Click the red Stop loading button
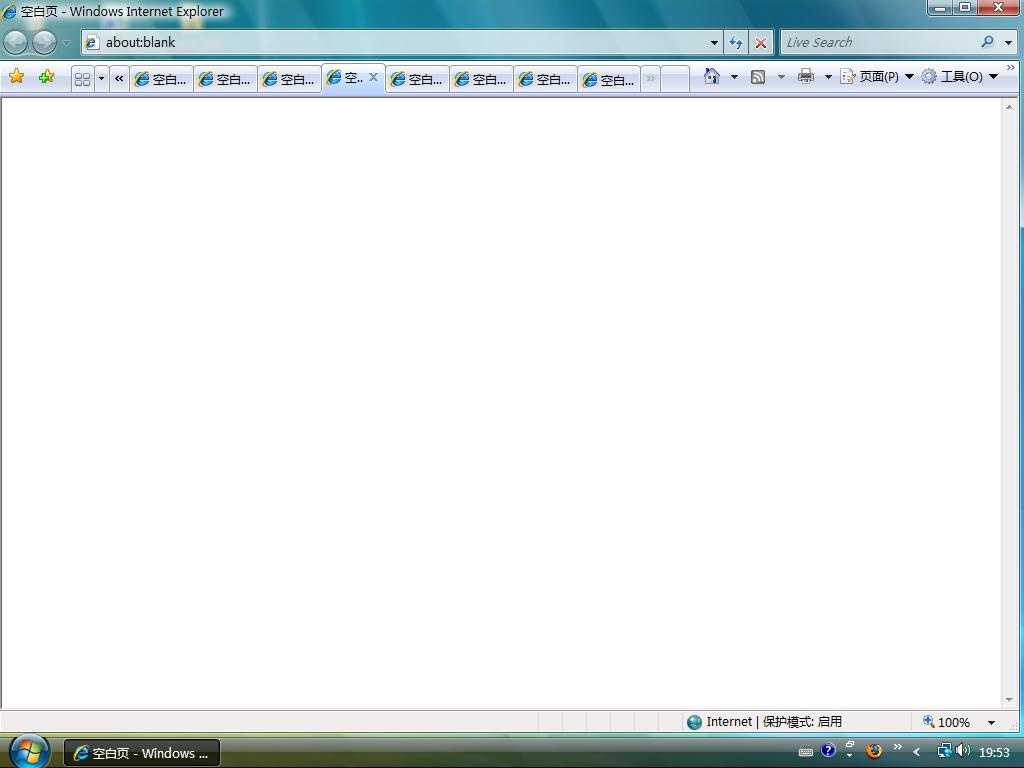Viewport: 1024px width, 768px height. pyautogui.click(x=761, y=42)
